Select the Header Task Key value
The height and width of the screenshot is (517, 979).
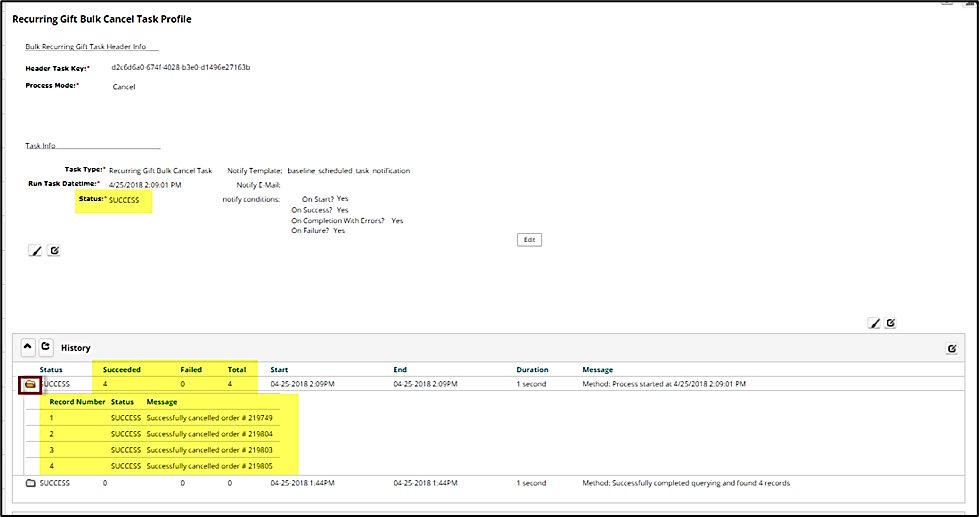181,67
